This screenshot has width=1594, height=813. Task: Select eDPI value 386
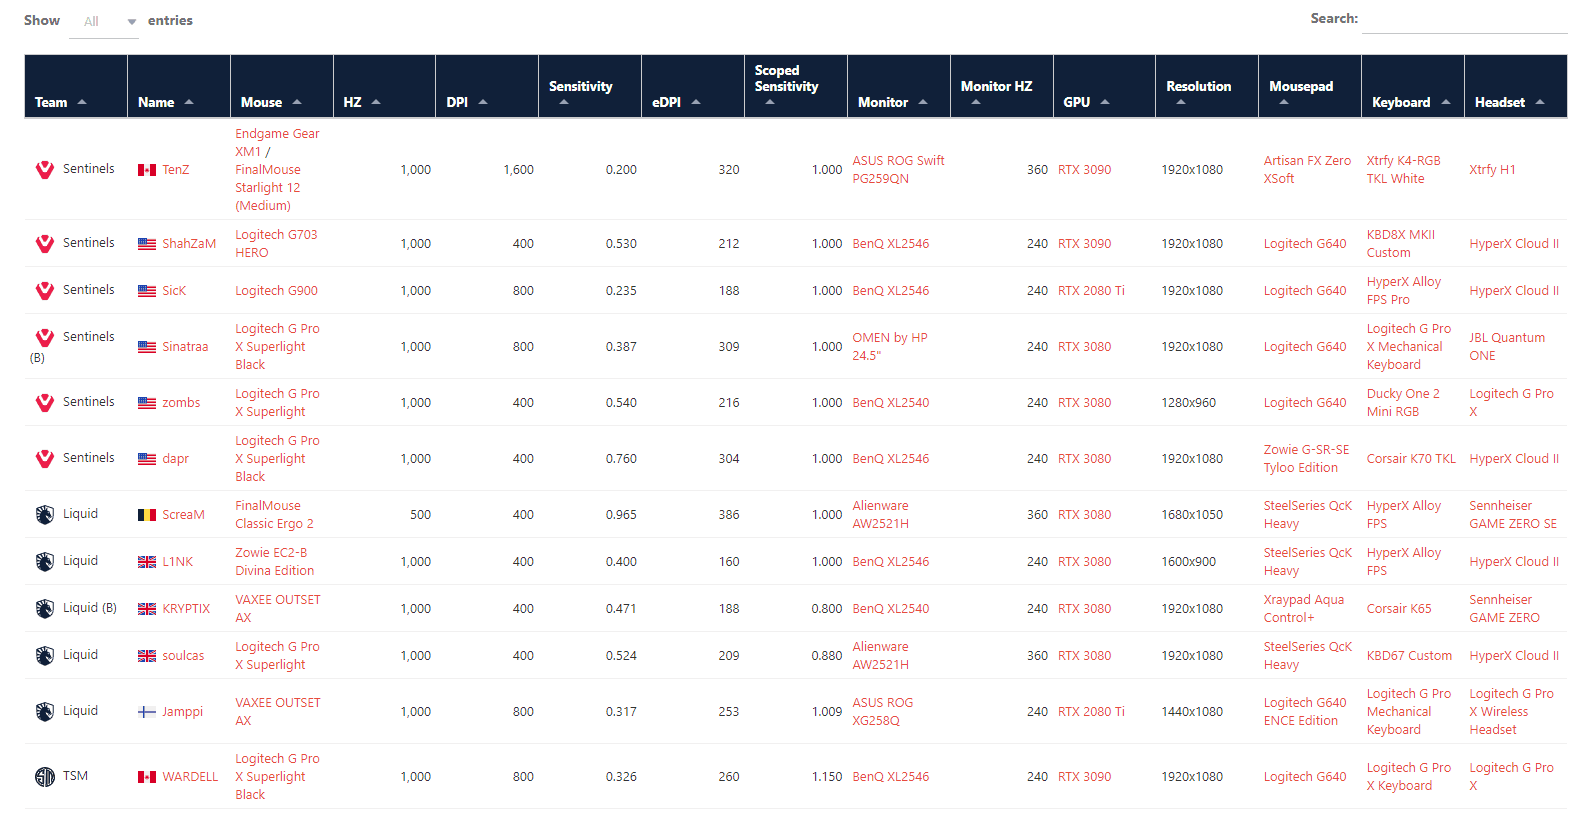click(x=728, y=515)
